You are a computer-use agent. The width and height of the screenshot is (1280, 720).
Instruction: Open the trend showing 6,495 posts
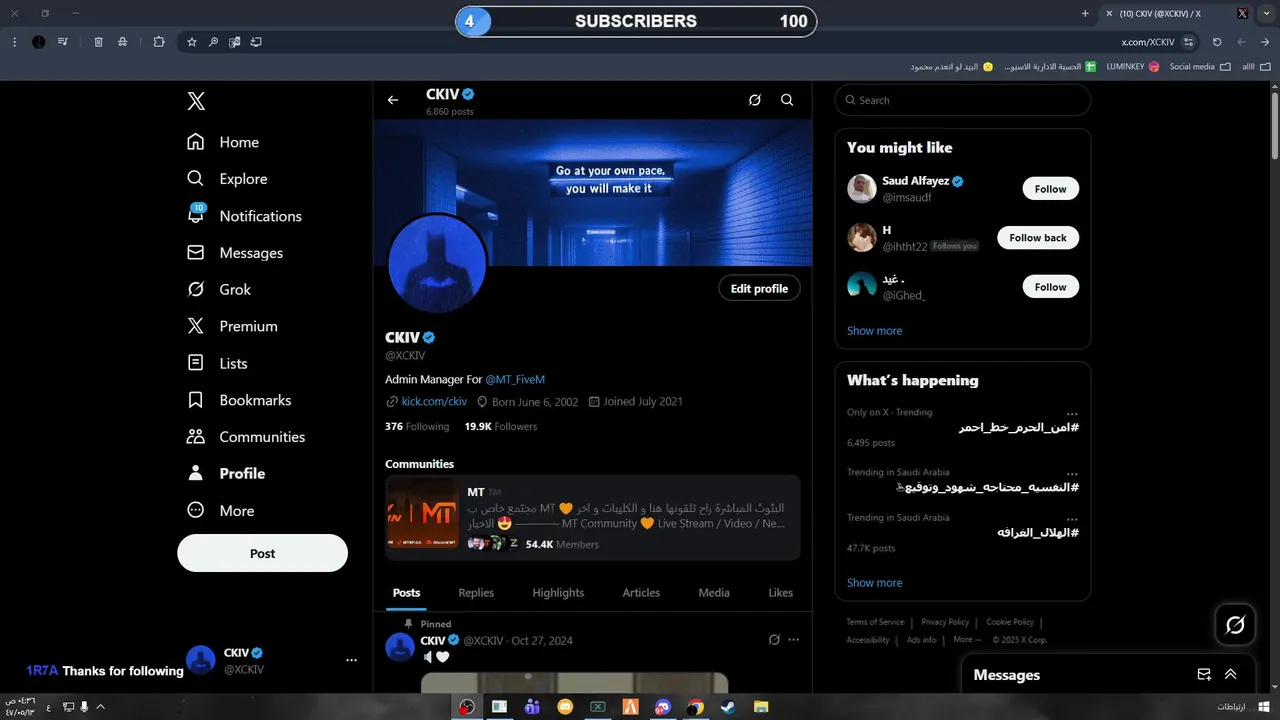pyautogui.click(x=963, y=427)
